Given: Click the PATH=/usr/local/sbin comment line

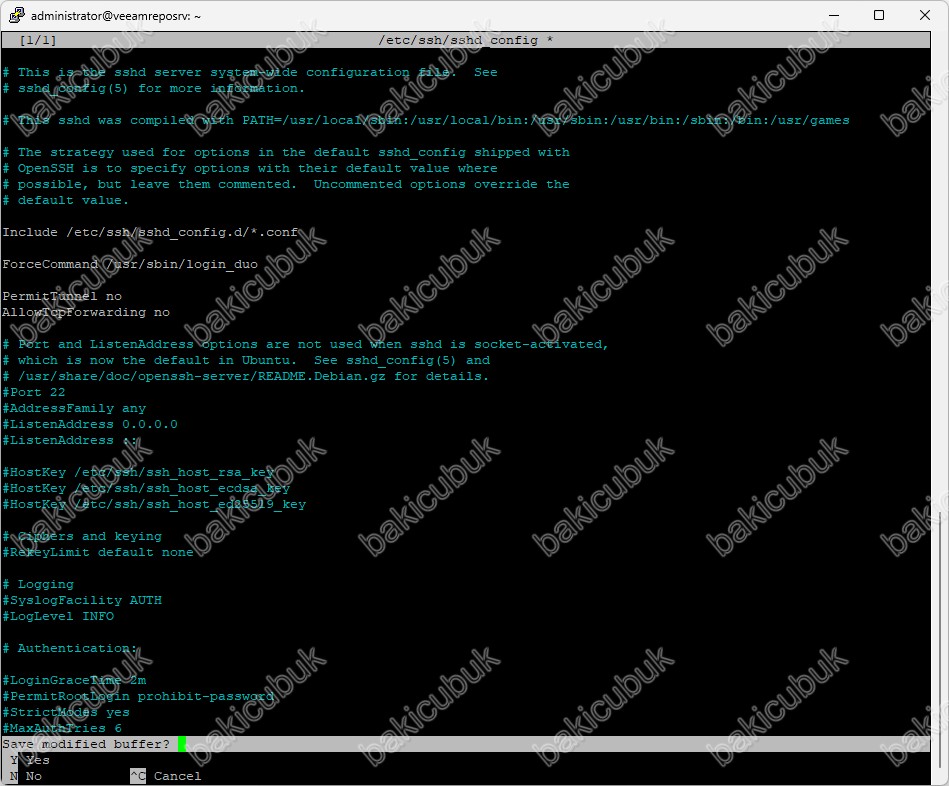Looking at the screenshot, I should pos(426,120).
